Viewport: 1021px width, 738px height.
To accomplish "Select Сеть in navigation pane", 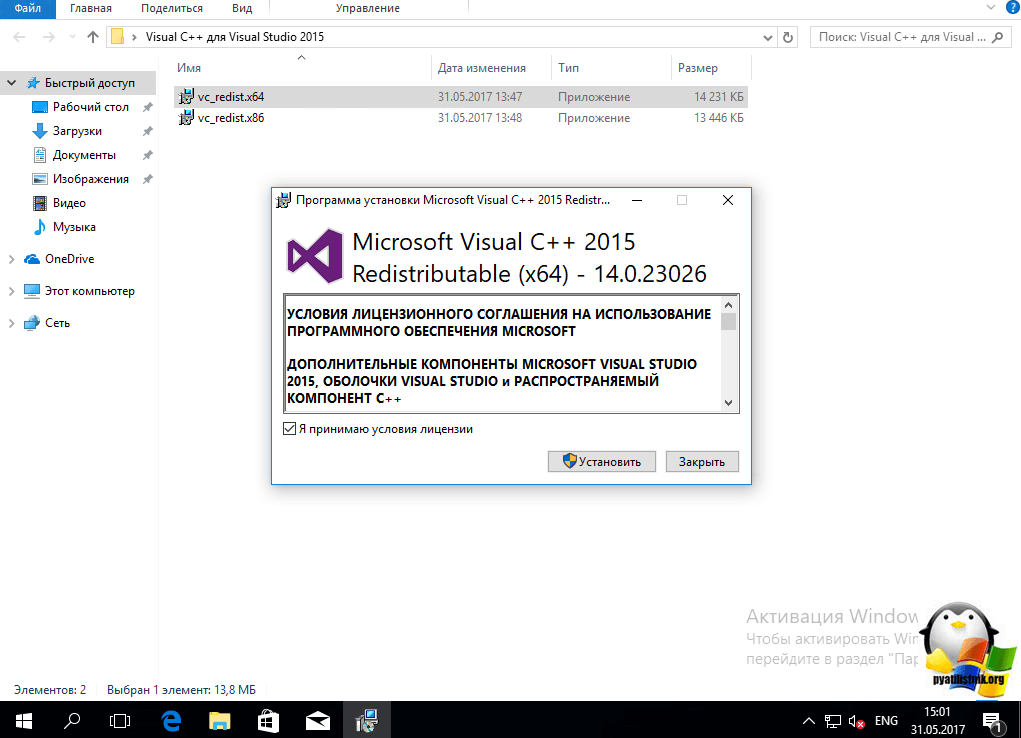I will (57, 323).
